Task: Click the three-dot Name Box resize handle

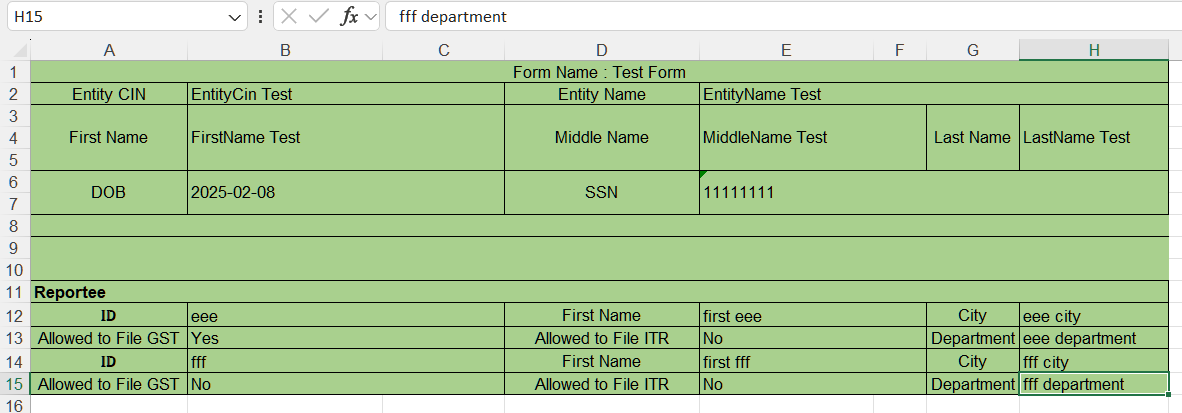Action: 261,17
